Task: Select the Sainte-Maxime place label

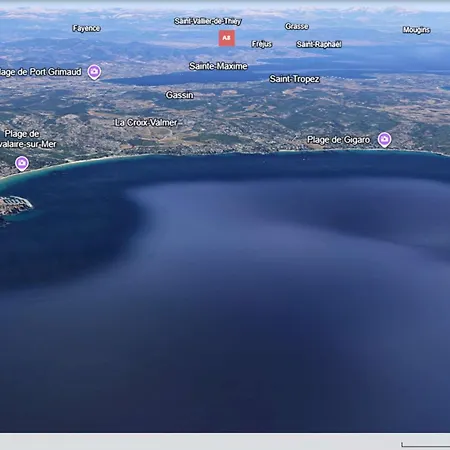Action: click(x=218, y=66)
